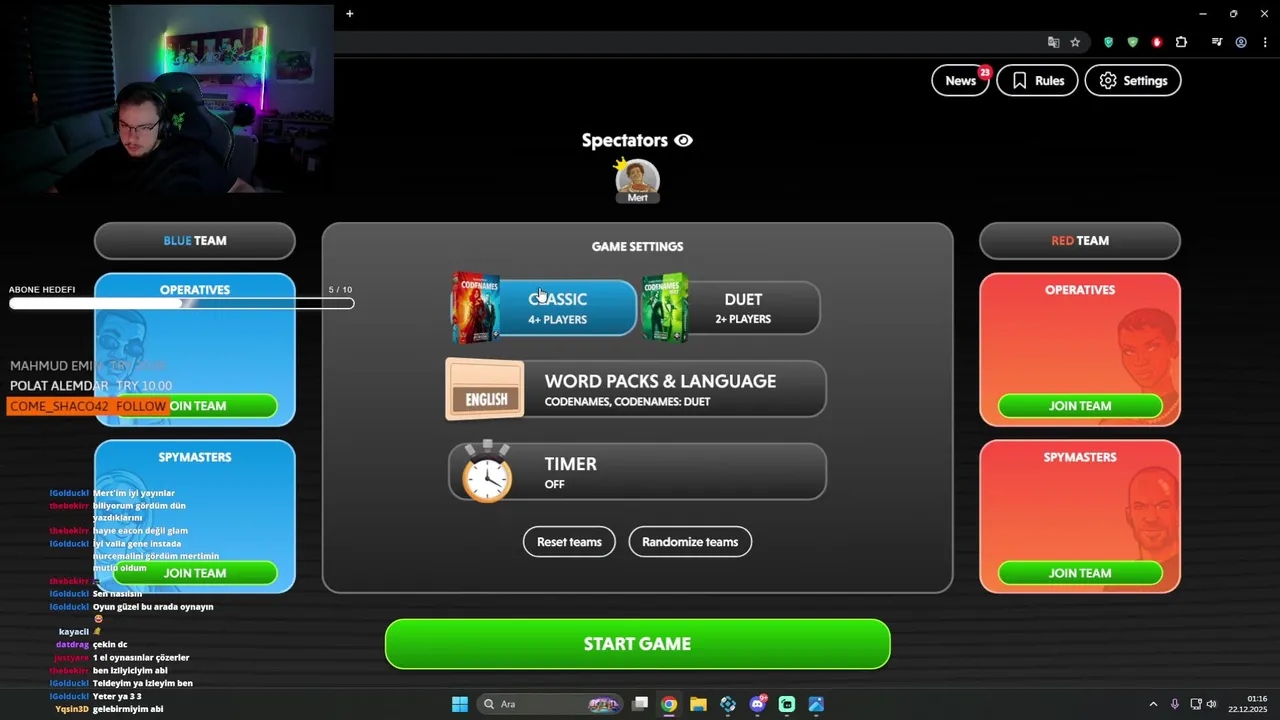
Task: Click the translate page icon in address bar
Action: coord(1053,42)
